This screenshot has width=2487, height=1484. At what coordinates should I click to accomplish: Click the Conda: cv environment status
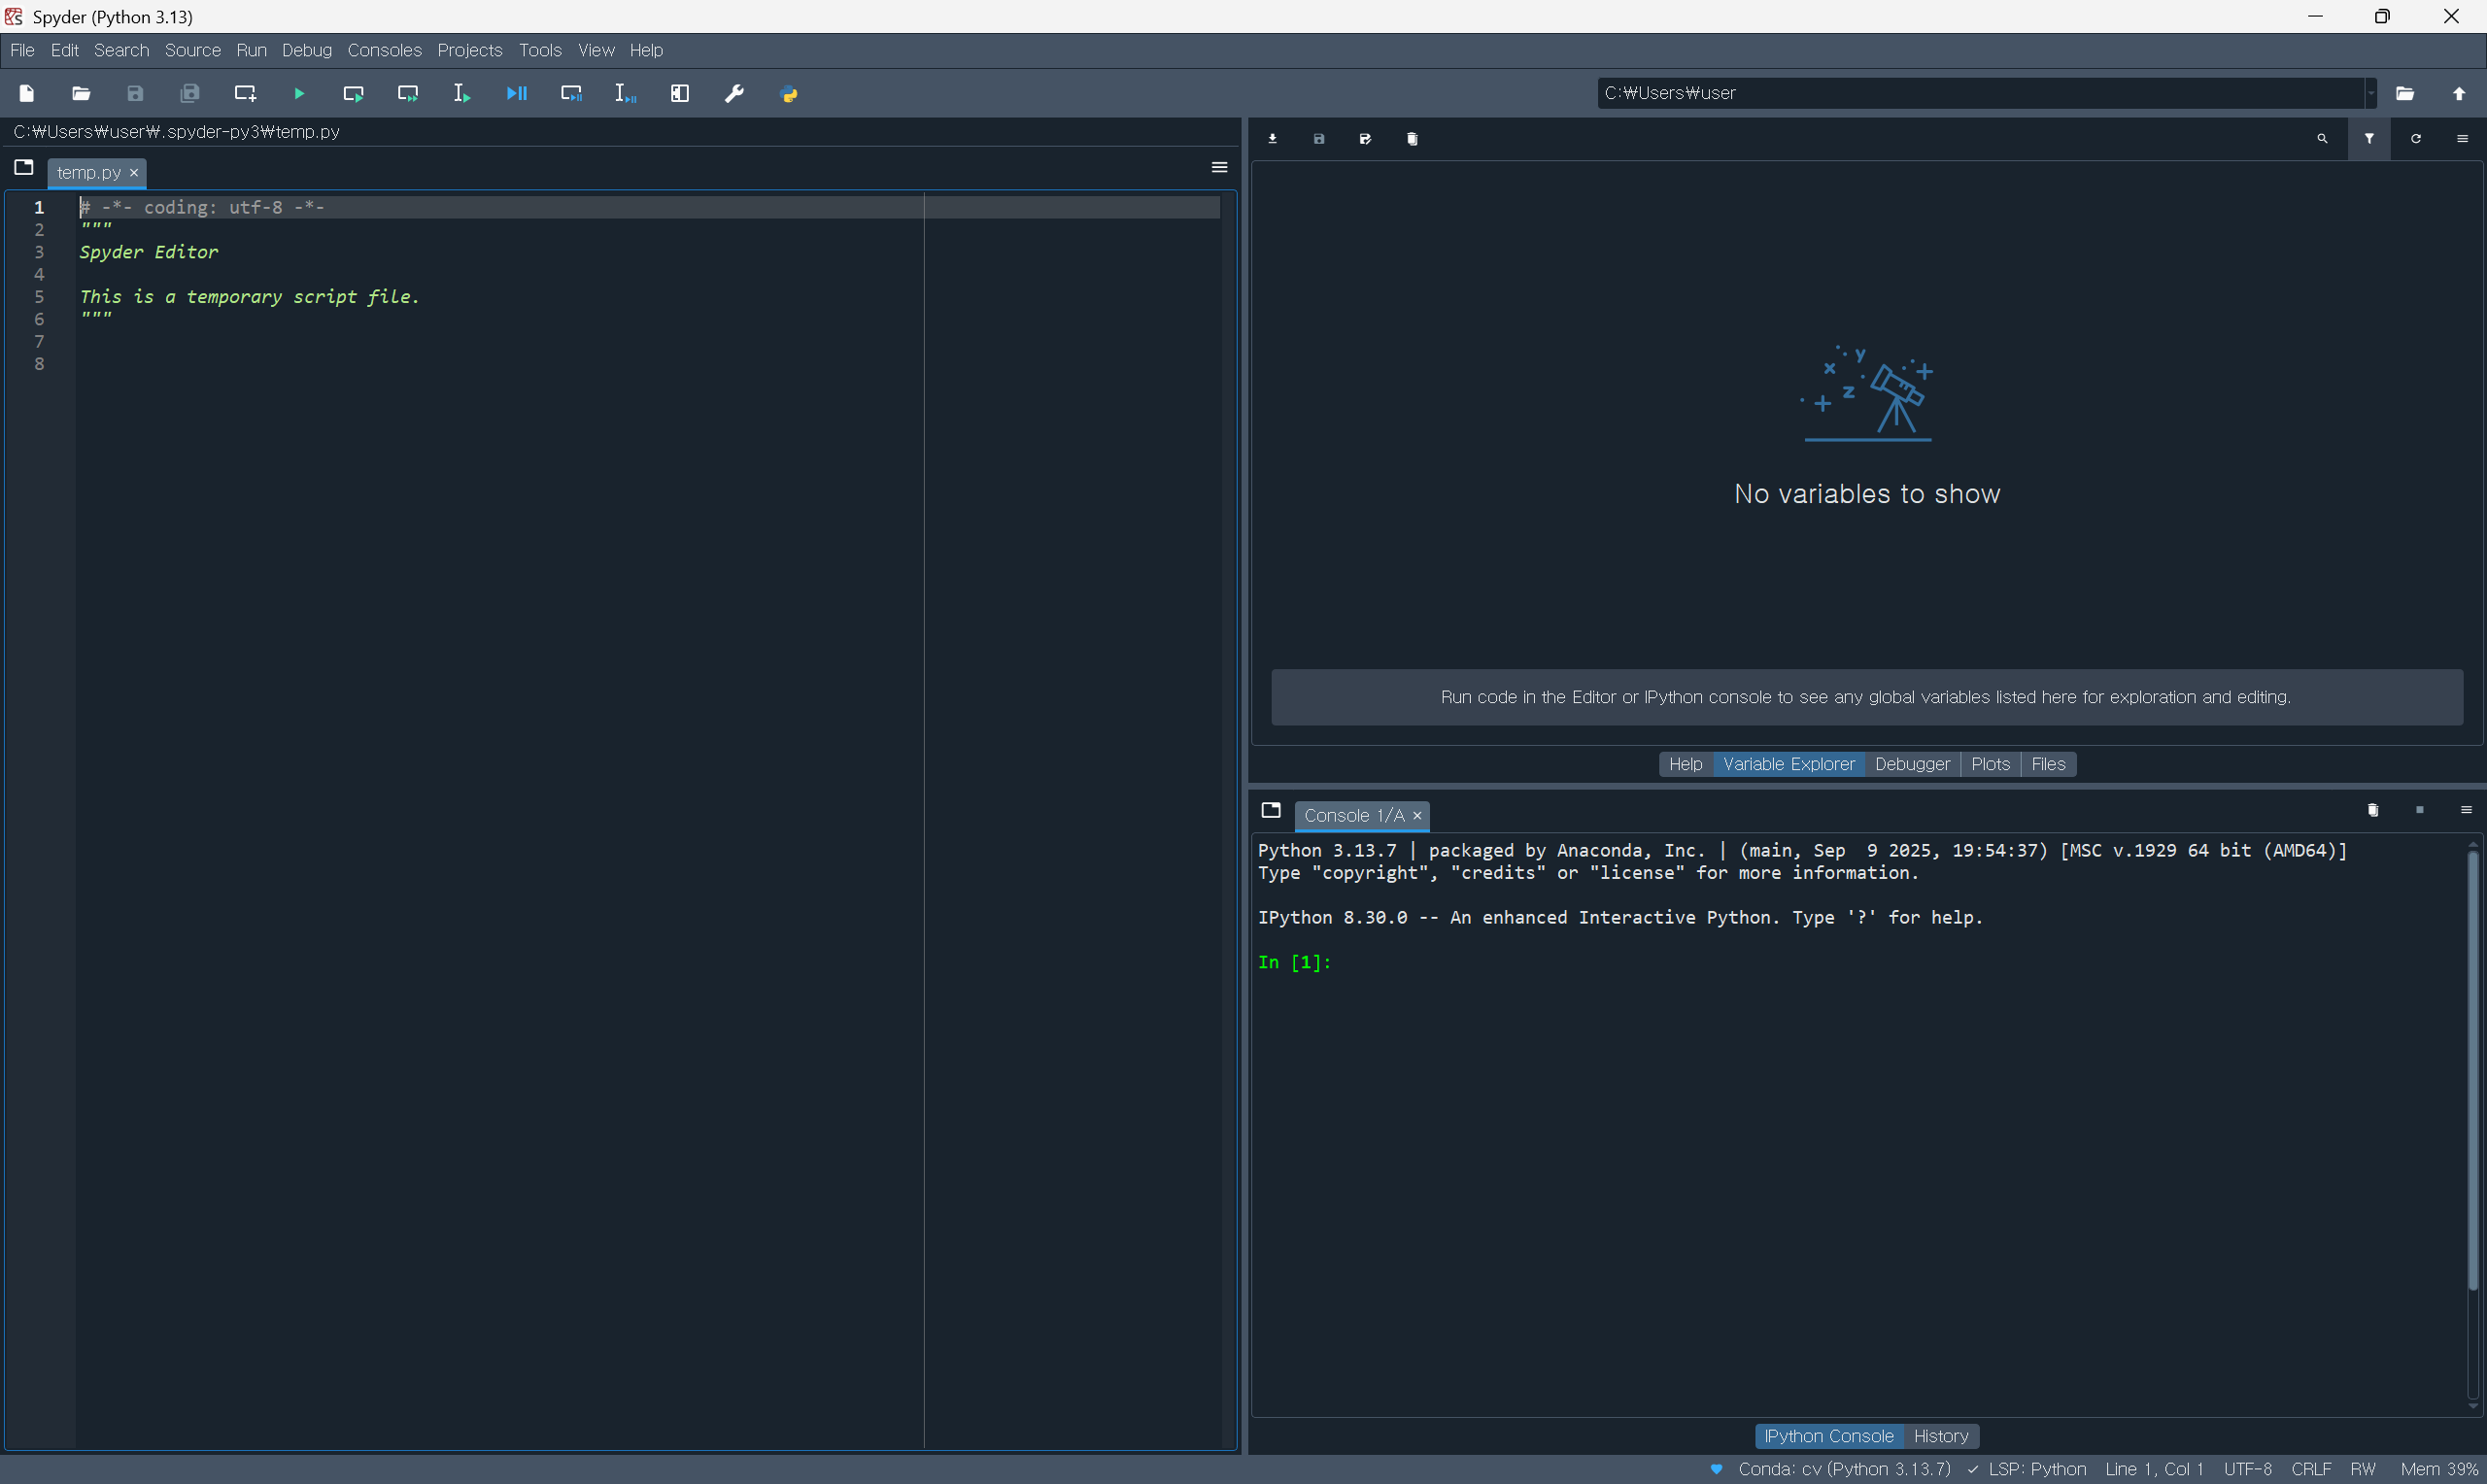[1843, 1468]
